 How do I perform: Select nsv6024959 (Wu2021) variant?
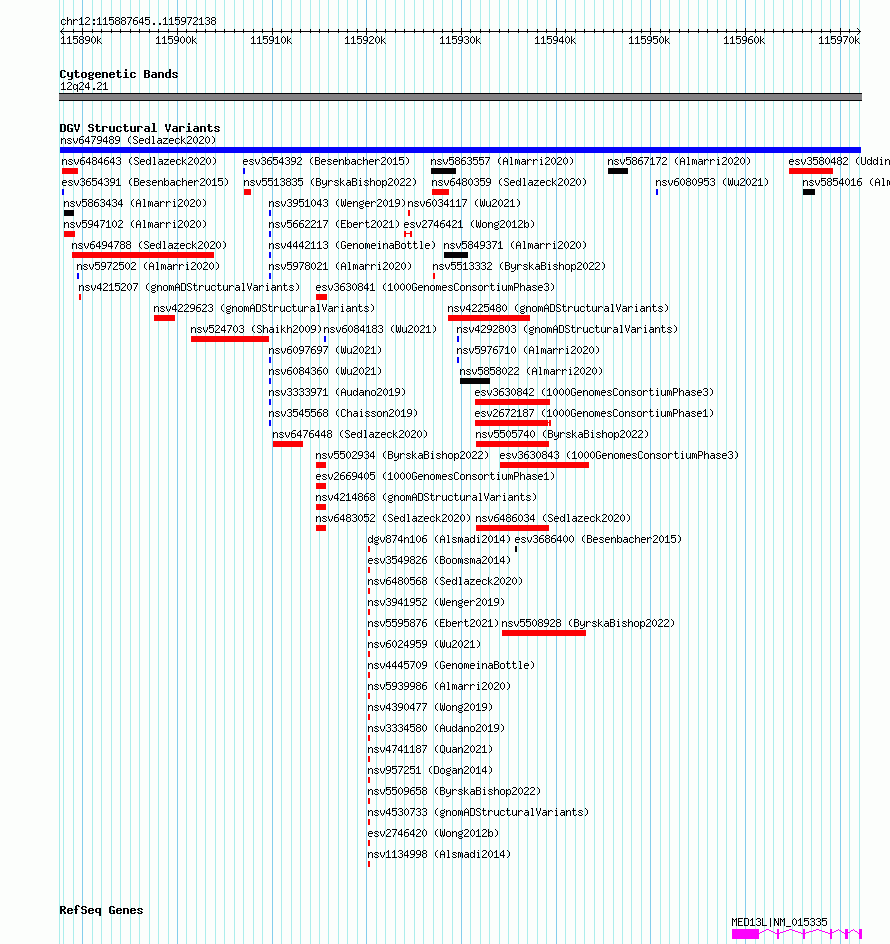click(x=425, y=646)
